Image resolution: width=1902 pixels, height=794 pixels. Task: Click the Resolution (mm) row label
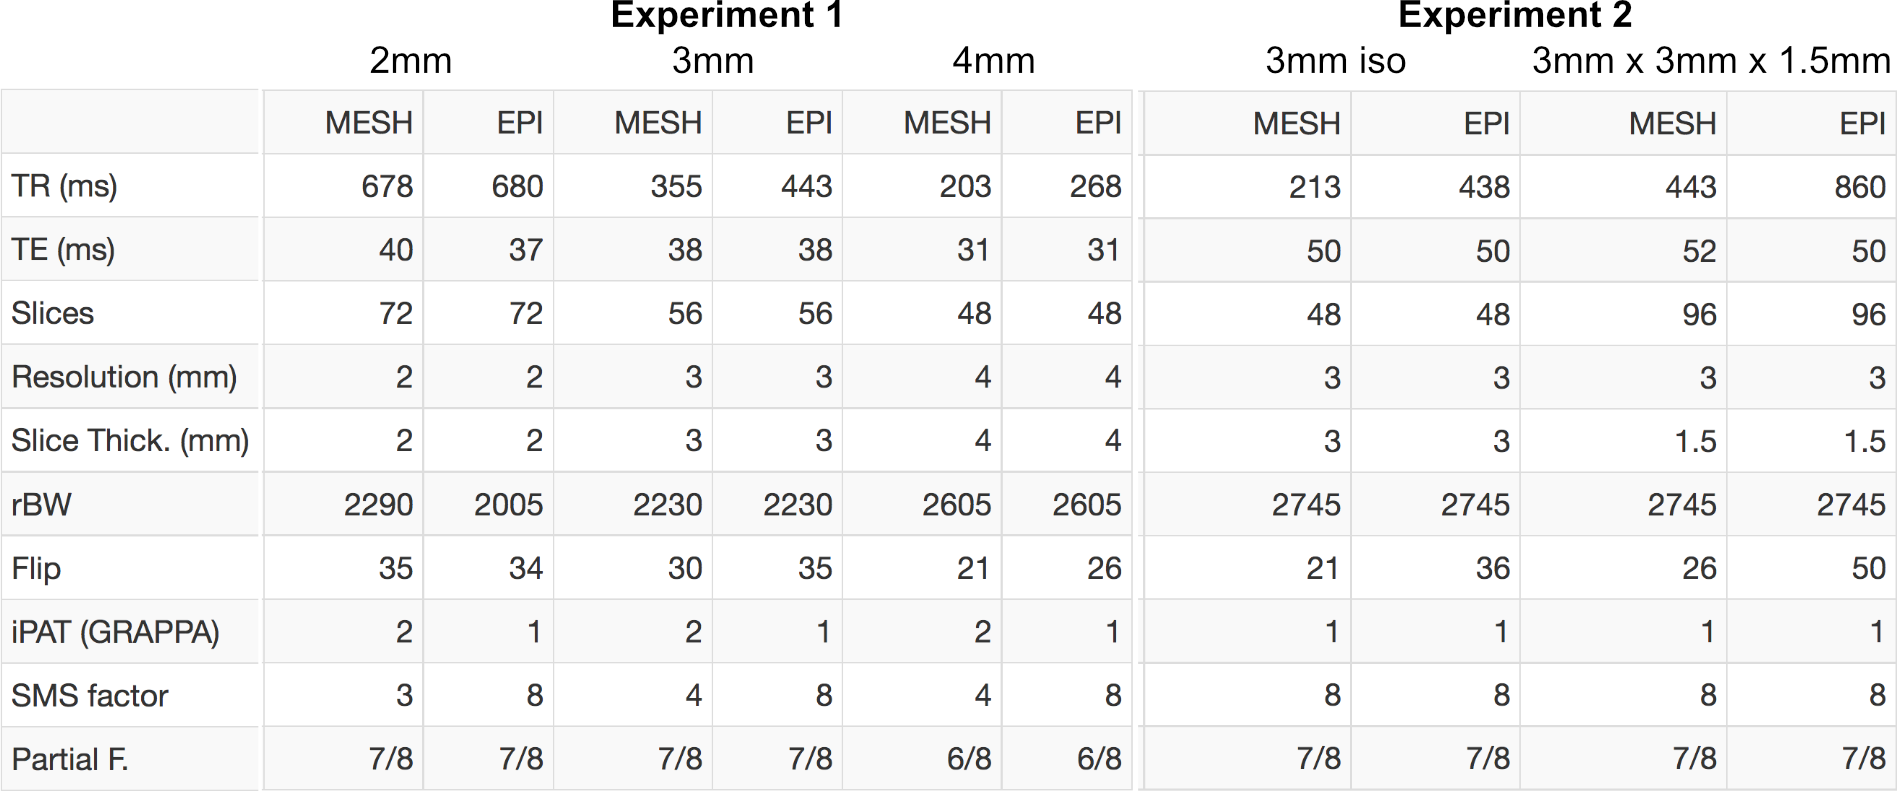[x=124, y=377]
